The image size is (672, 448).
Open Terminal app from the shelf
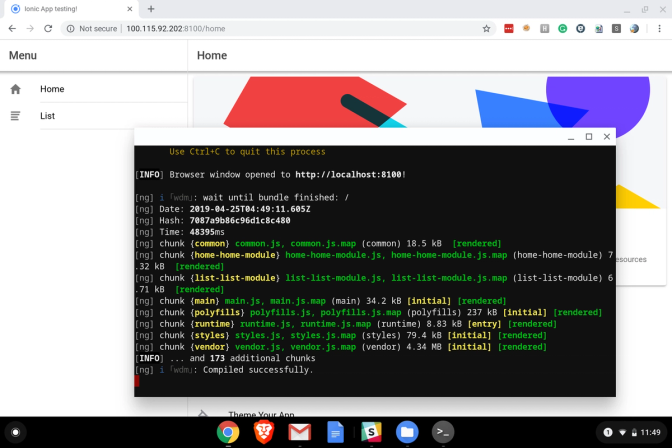[x=443, y=432]
